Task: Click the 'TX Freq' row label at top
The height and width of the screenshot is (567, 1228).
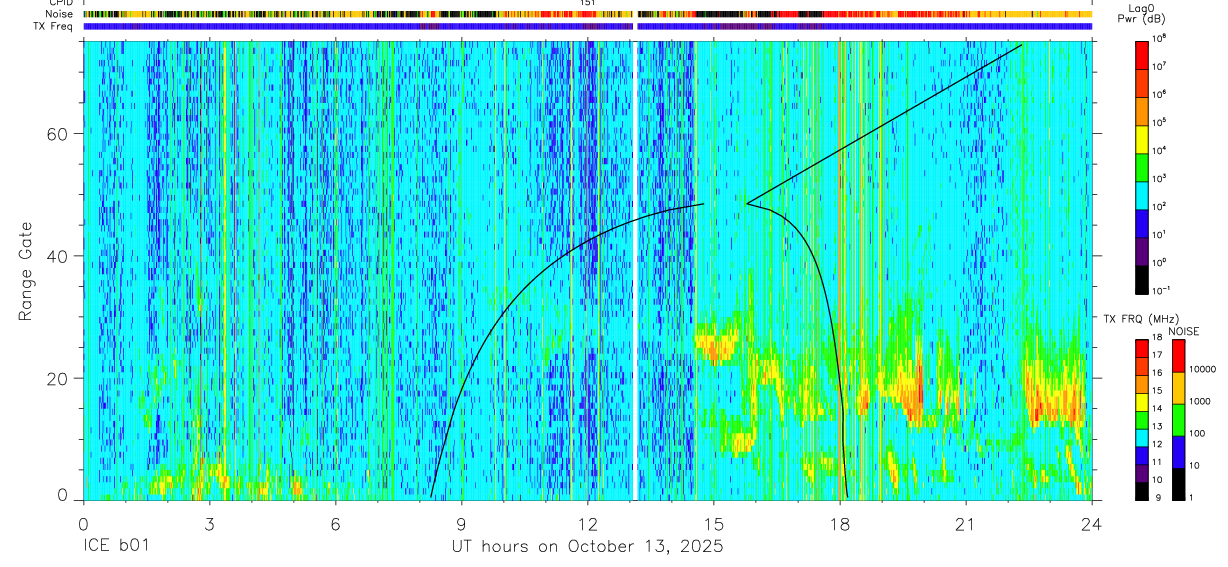Action: 54,26
